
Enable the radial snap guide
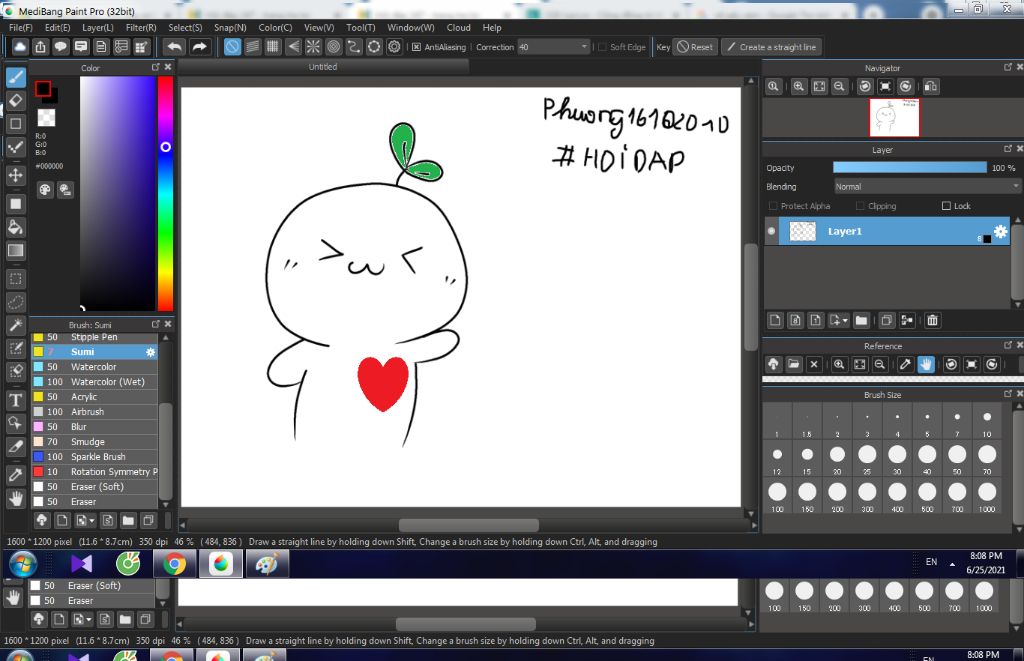point(313,47)
